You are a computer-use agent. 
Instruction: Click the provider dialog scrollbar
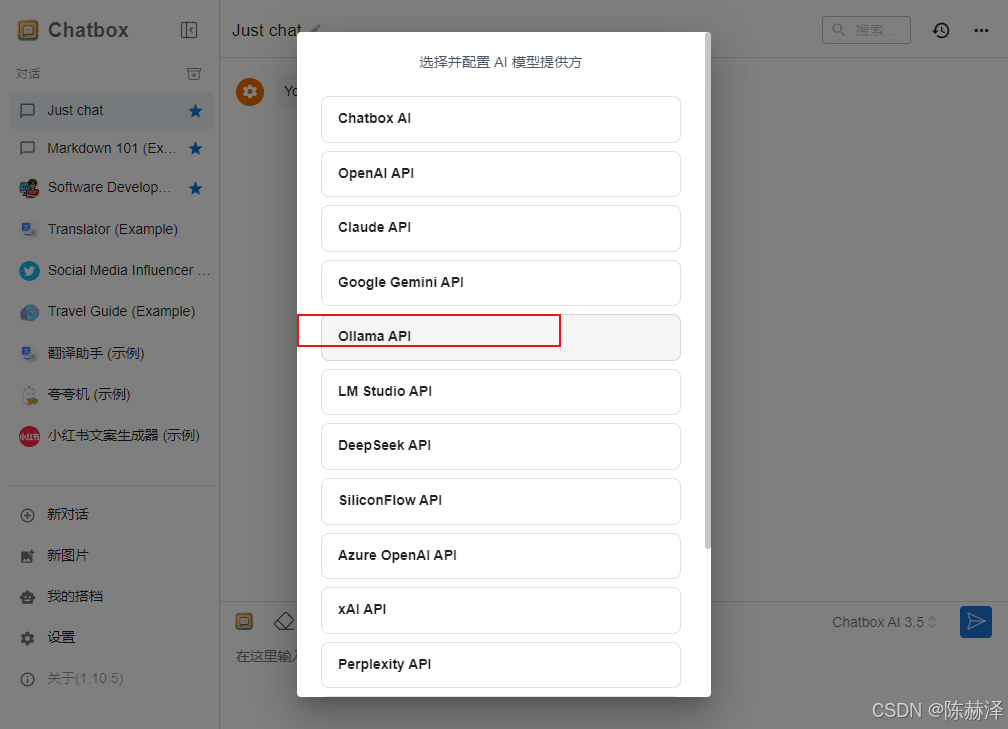[x=708, y=291]
